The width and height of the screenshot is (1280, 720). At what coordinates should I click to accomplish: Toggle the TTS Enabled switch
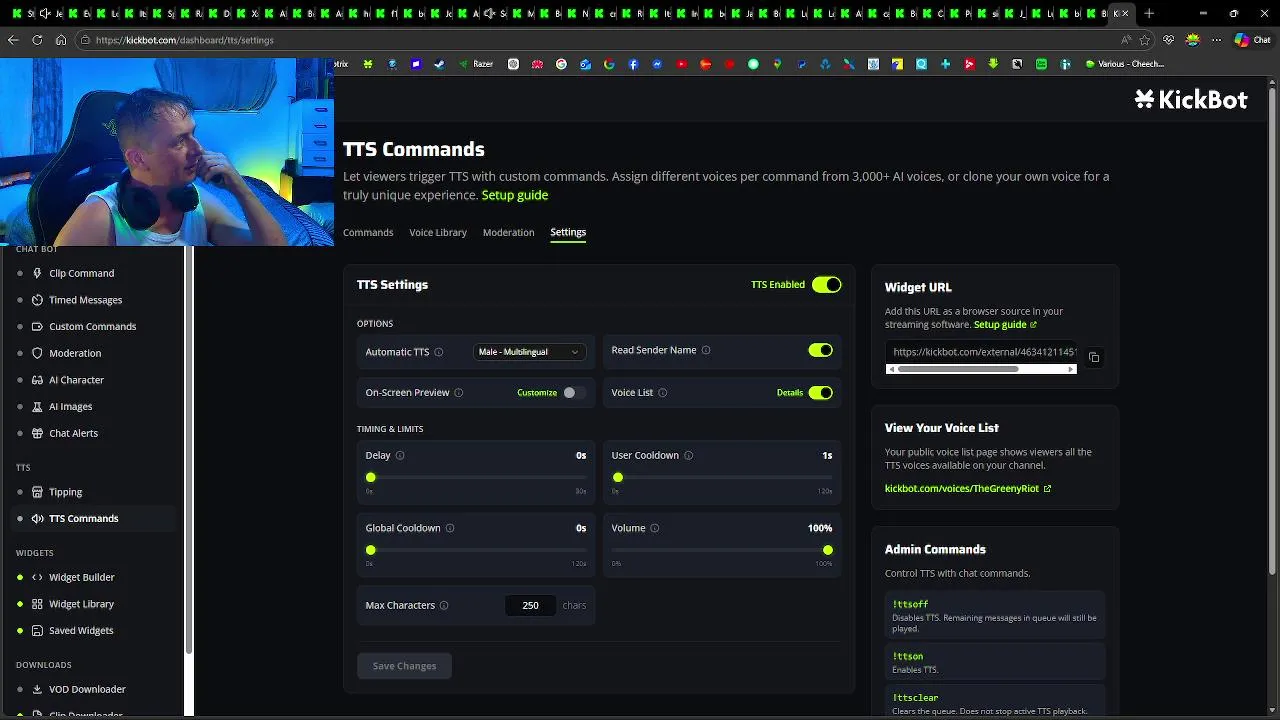pyautogui.click(x=826, y=285)
